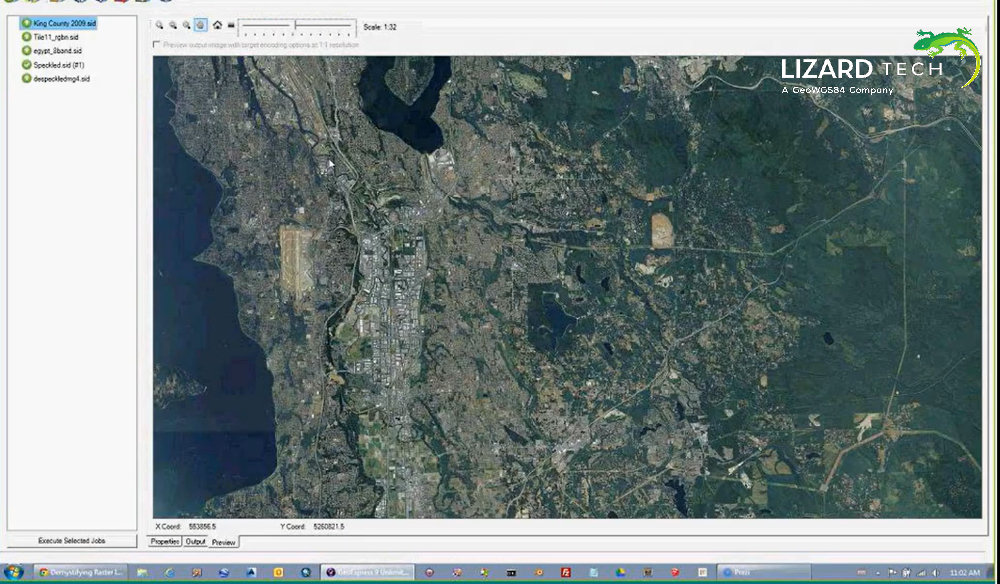The image size is (1000, 584).
Task: Click the Y Coord value 5260821.5
Action: (x=329, y=527)
